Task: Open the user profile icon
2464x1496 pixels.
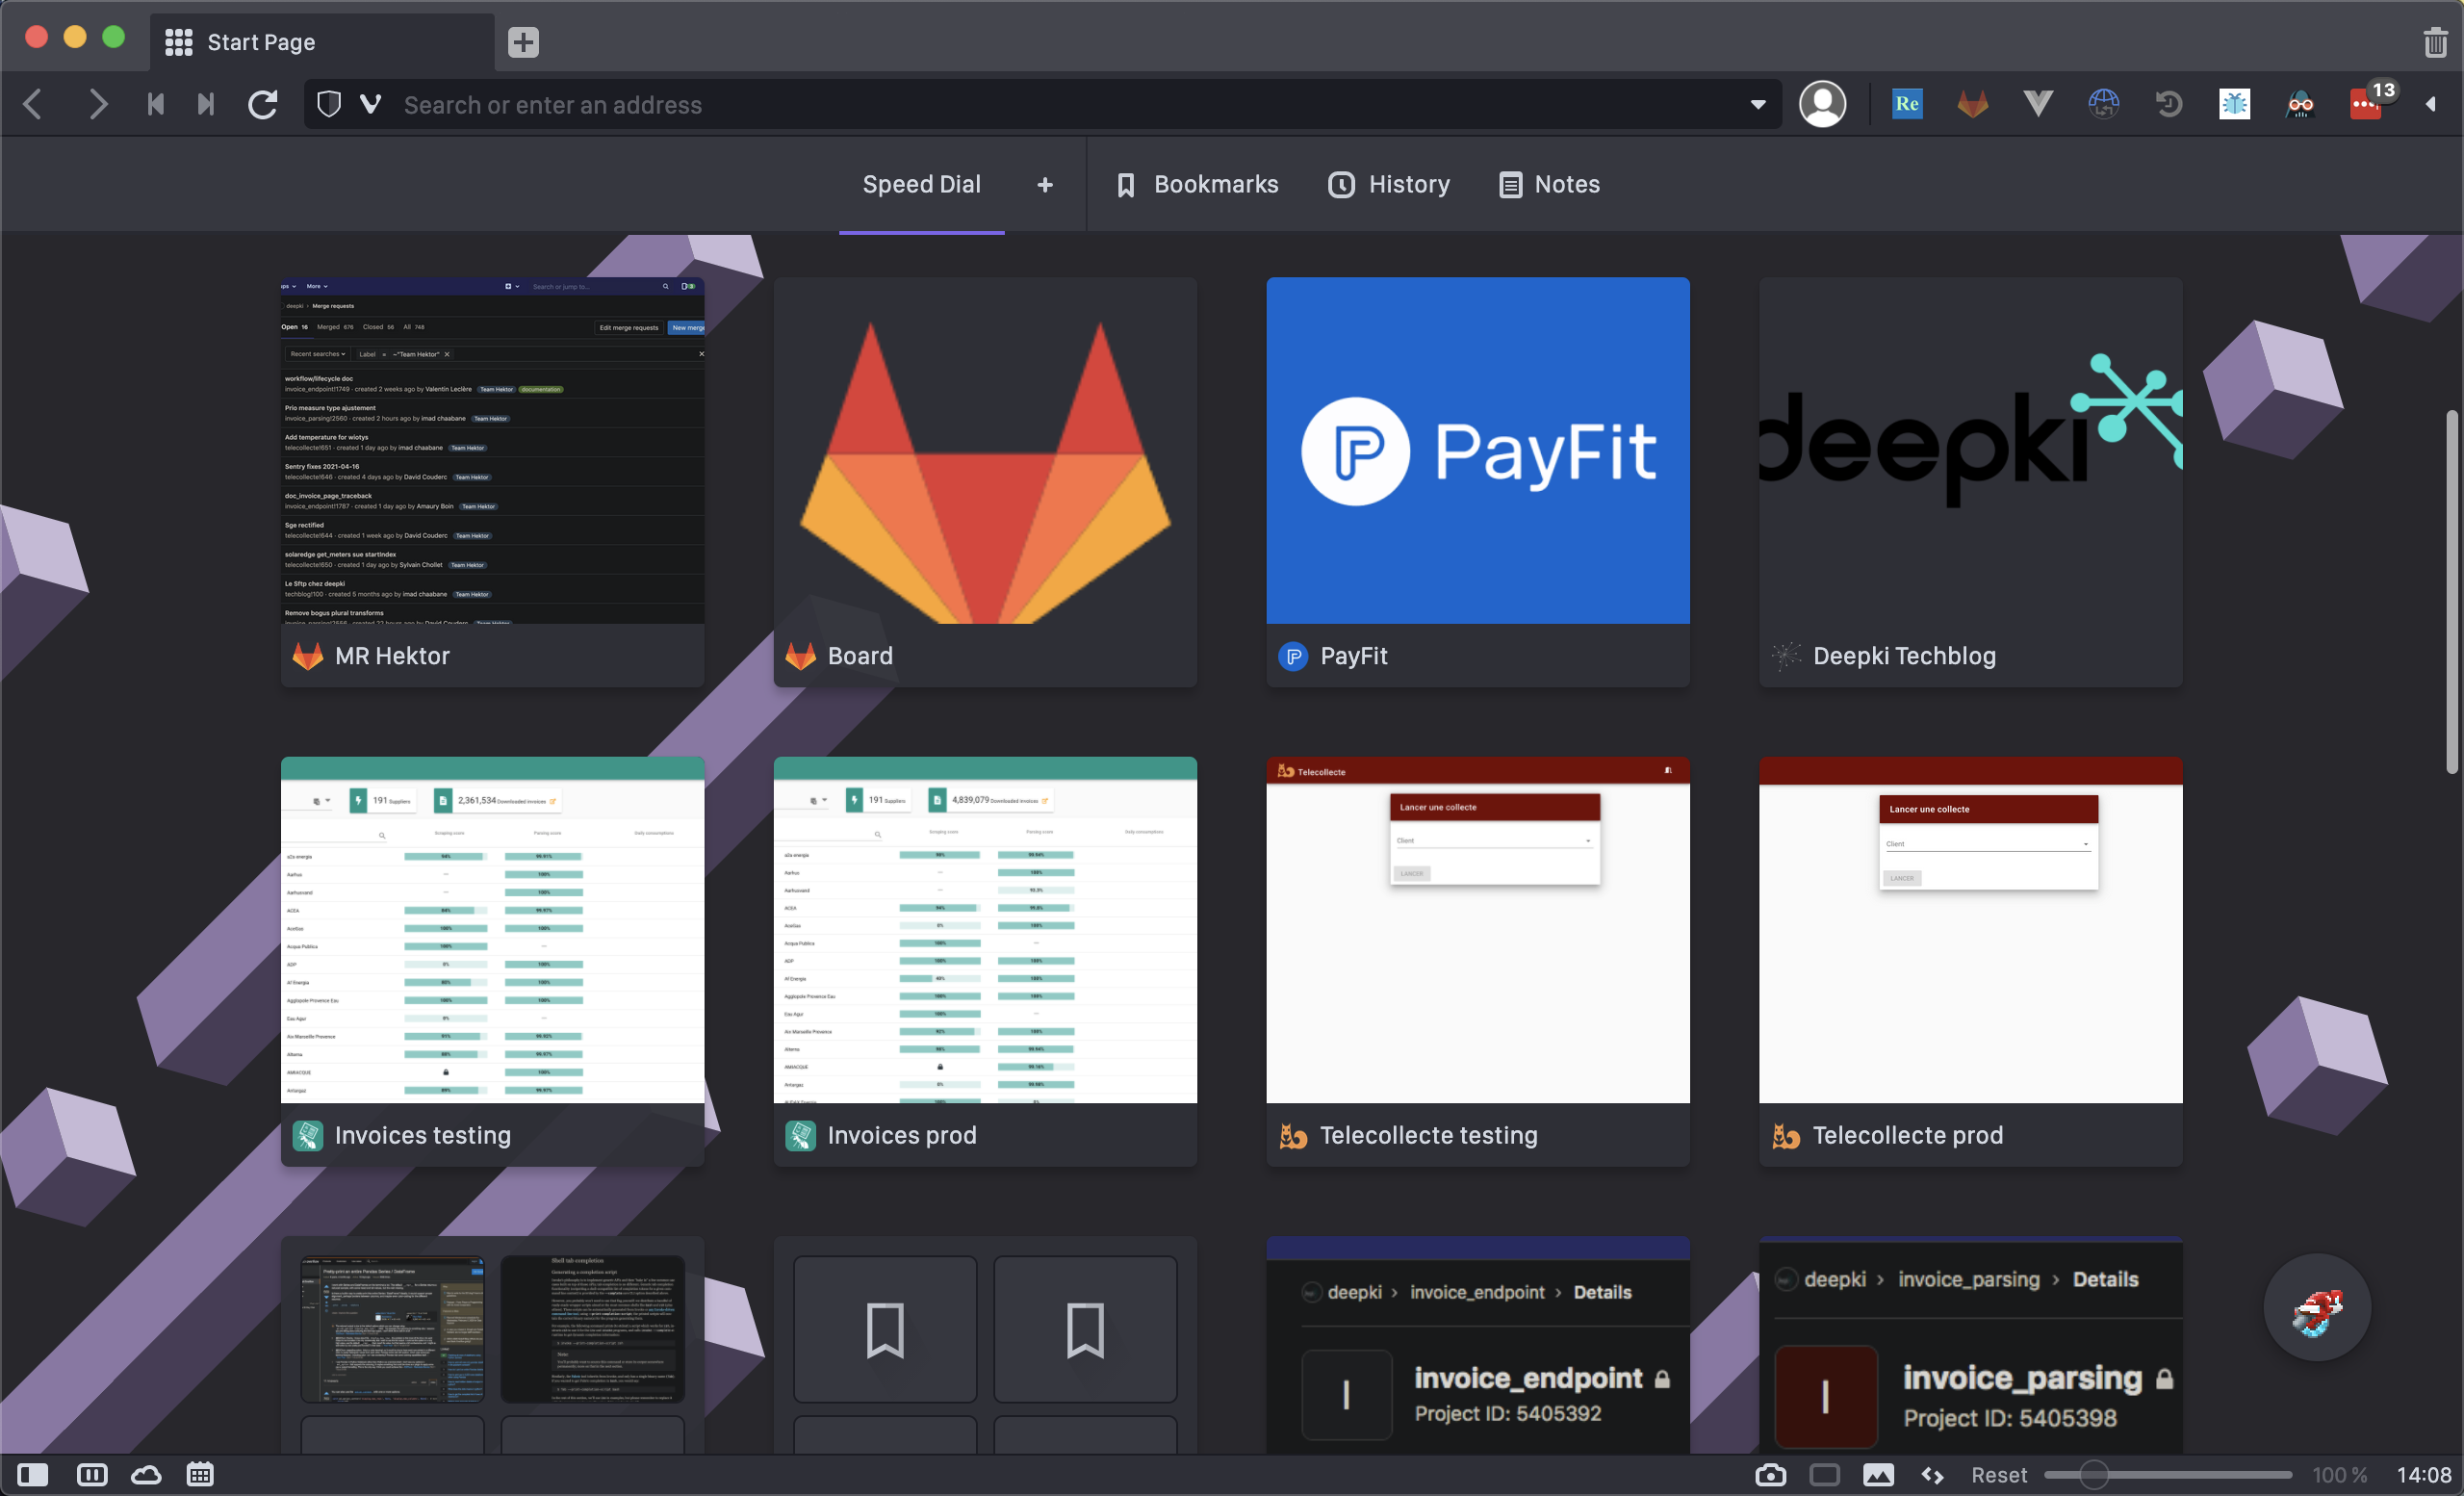Action: tap(1822, 104)
